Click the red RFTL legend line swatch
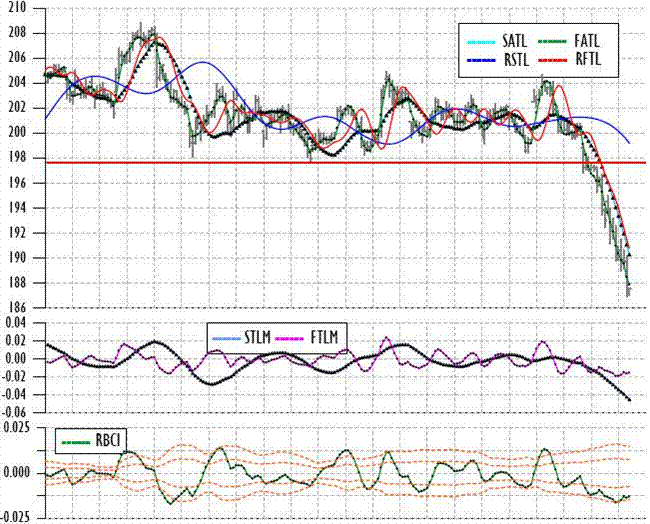650x524 pixels. click(x=553, y=61)
